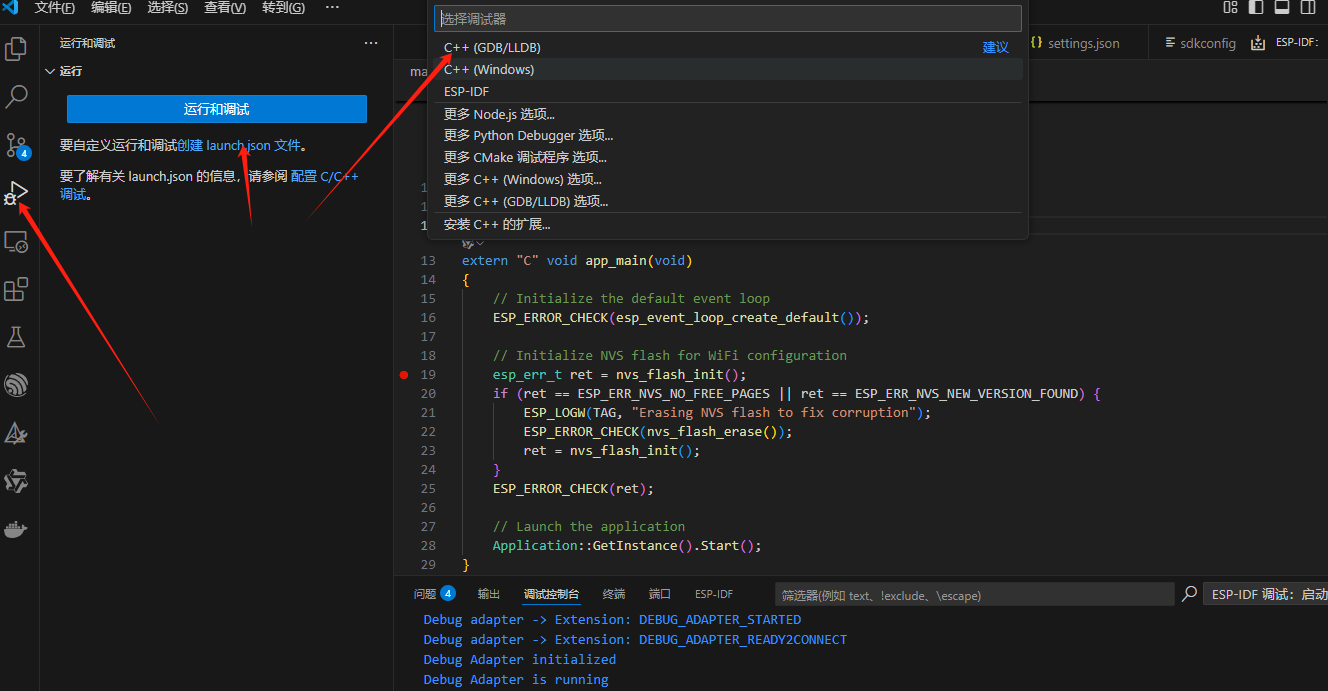
Task: Toggle the breakpoint dot on line 19
Action: click(x=404, y=375)
